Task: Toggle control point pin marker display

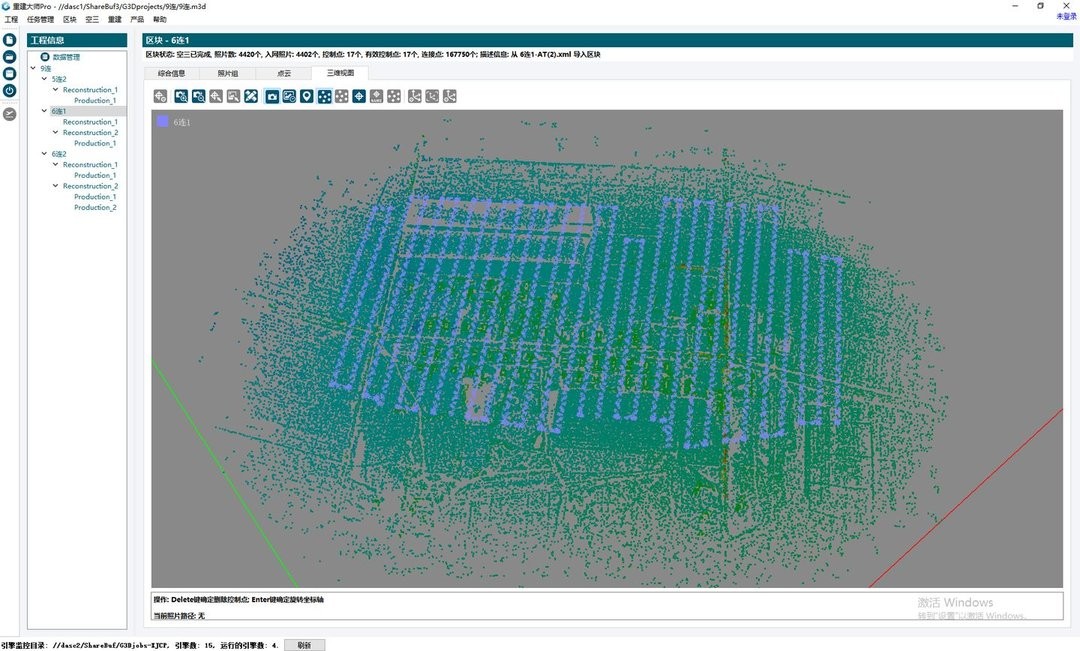Action: click(307, 96)
